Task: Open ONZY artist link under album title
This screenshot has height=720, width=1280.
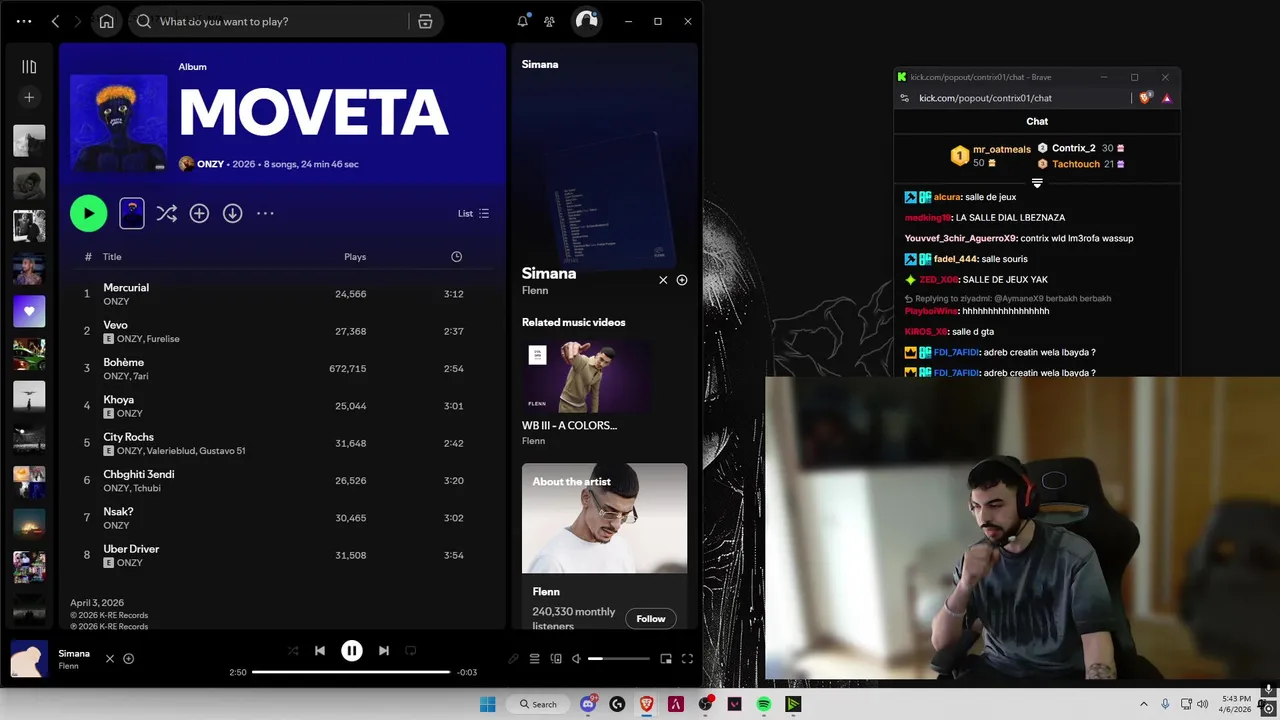Action: tap(210, 164)
